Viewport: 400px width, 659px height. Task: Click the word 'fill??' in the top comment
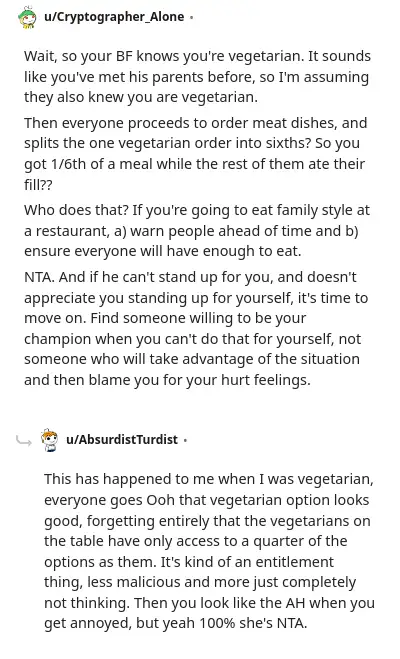click(x=38, y=185)
